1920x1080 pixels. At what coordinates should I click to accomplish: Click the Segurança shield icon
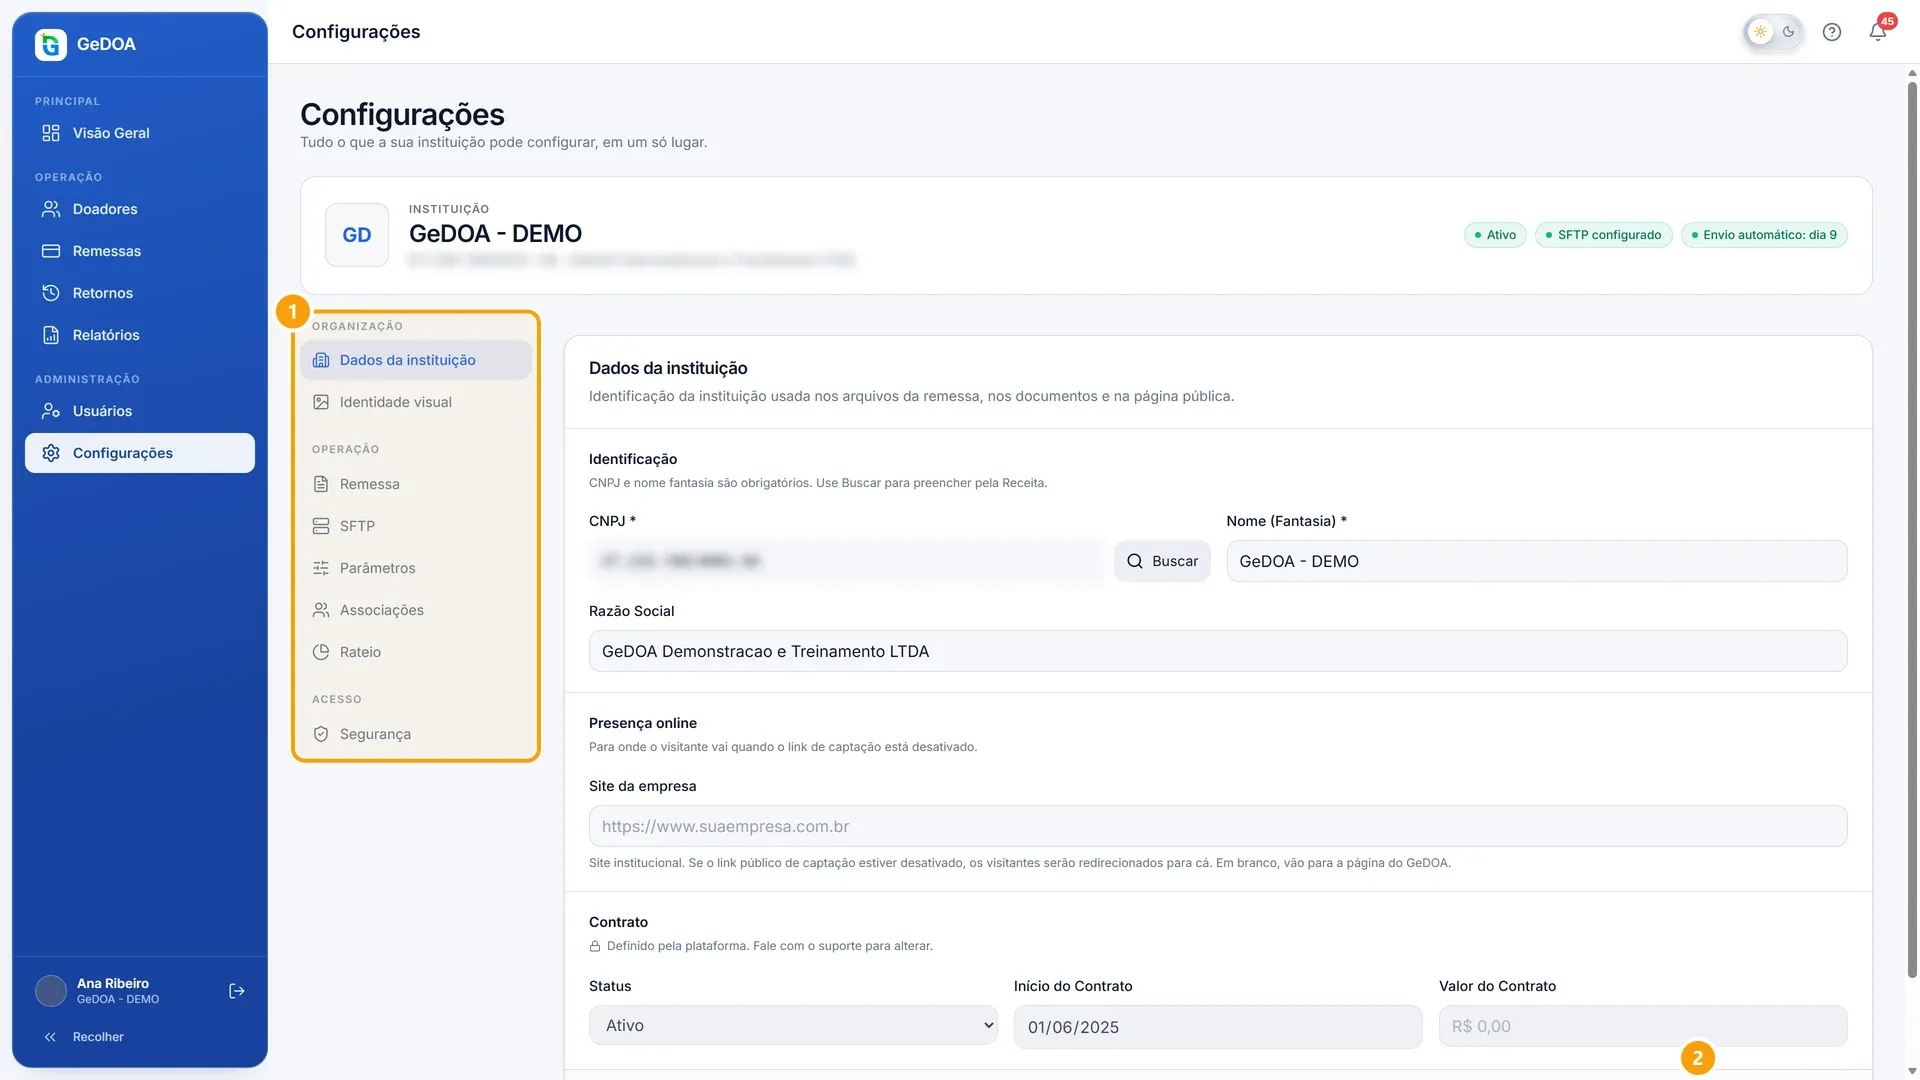321,734
